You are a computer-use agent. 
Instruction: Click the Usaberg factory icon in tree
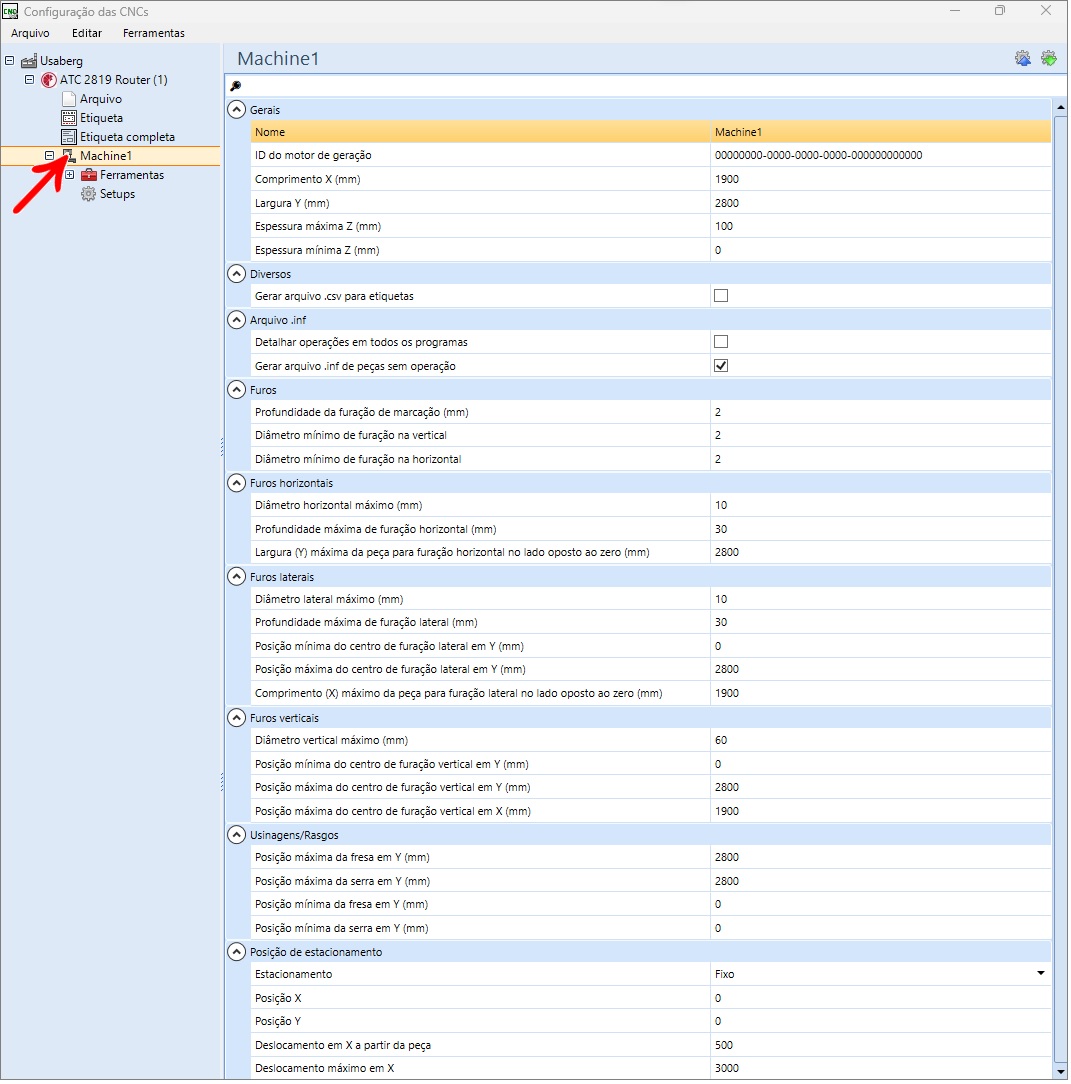click(29, 61)
